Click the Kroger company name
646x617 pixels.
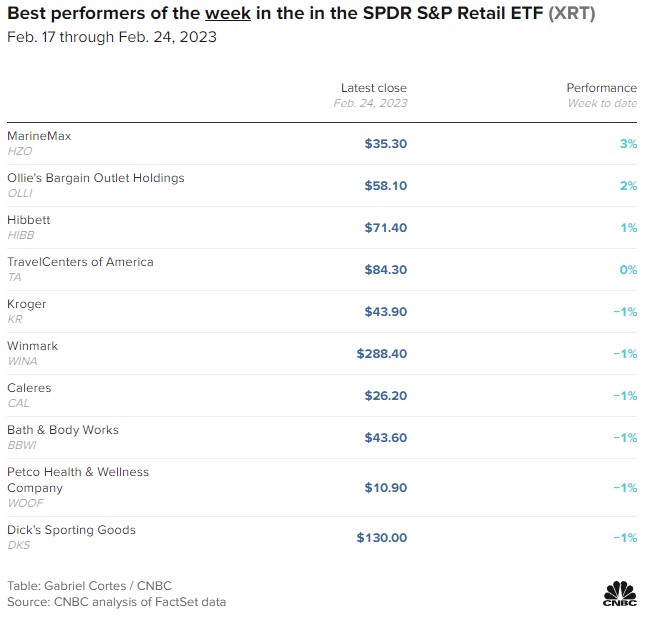(27, 304)
